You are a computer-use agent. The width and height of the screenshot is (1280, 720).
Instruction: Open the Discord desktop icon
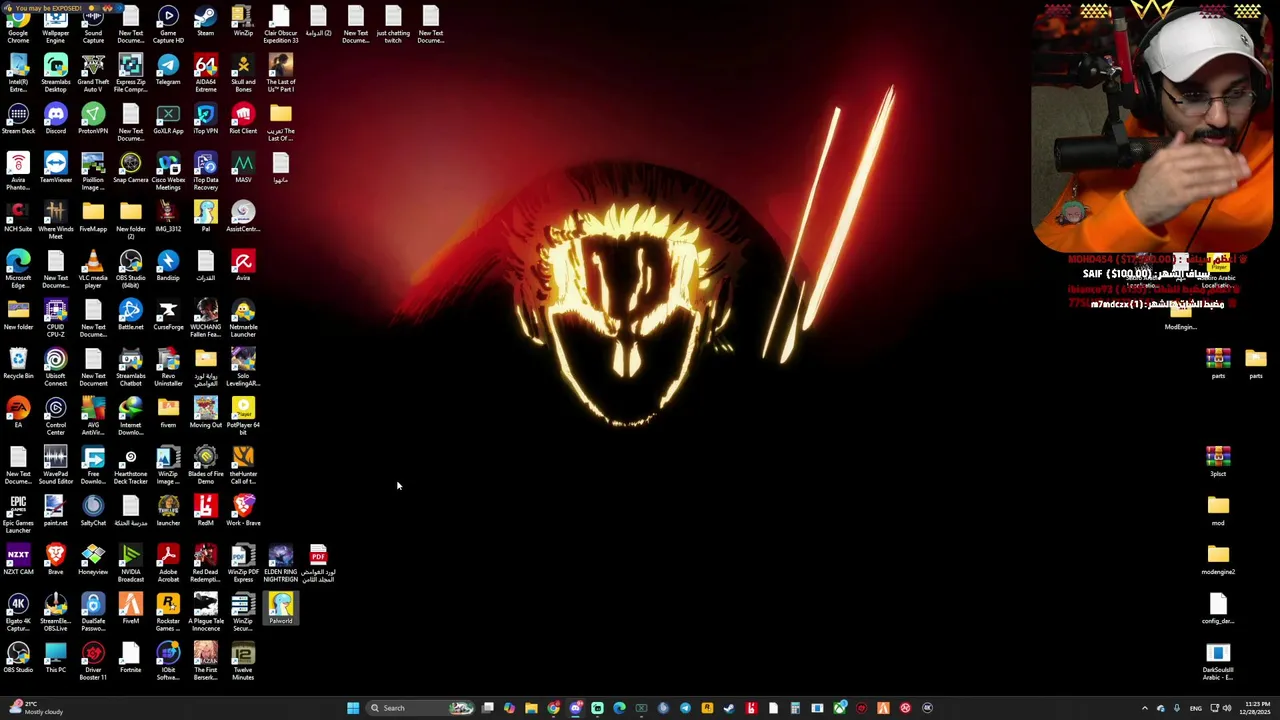[x=56, y=119]
